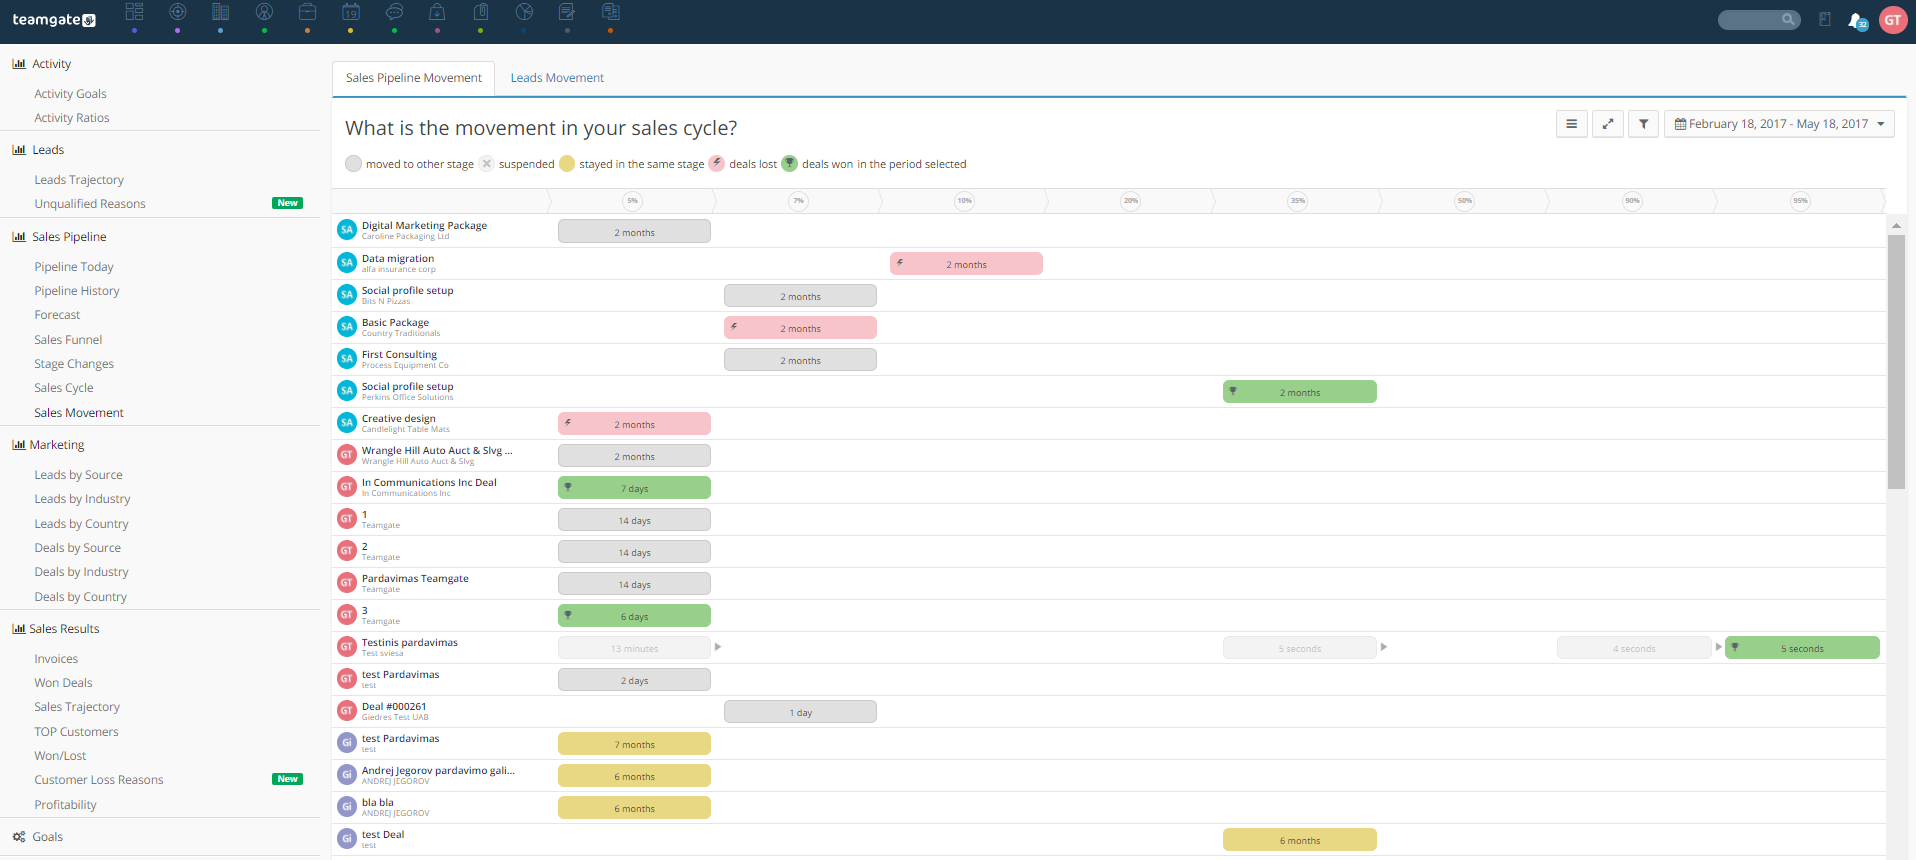Image resolution: width=1916 pixels, height=860 pixels.
Task: Expand the 13 minutes stage arrow for Testinis pardavimas
Action: point(718,647)
